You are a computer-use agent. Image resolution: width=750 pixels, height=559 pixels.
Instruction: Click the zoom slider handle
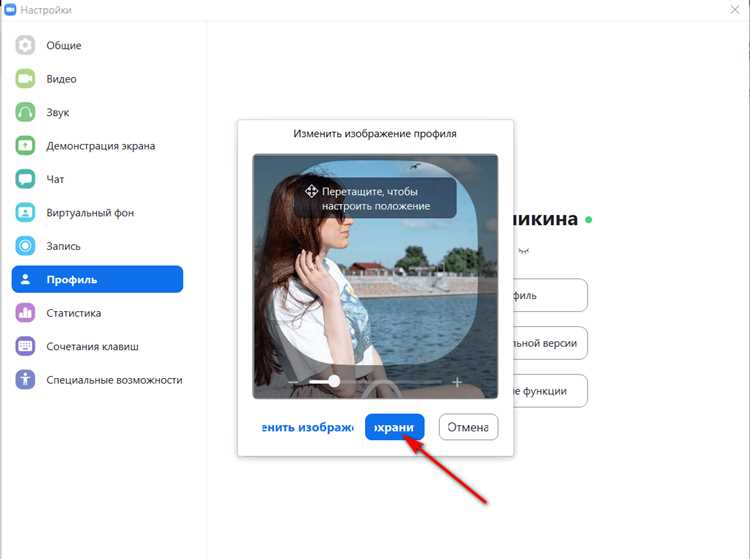click(x=334, y=381)
